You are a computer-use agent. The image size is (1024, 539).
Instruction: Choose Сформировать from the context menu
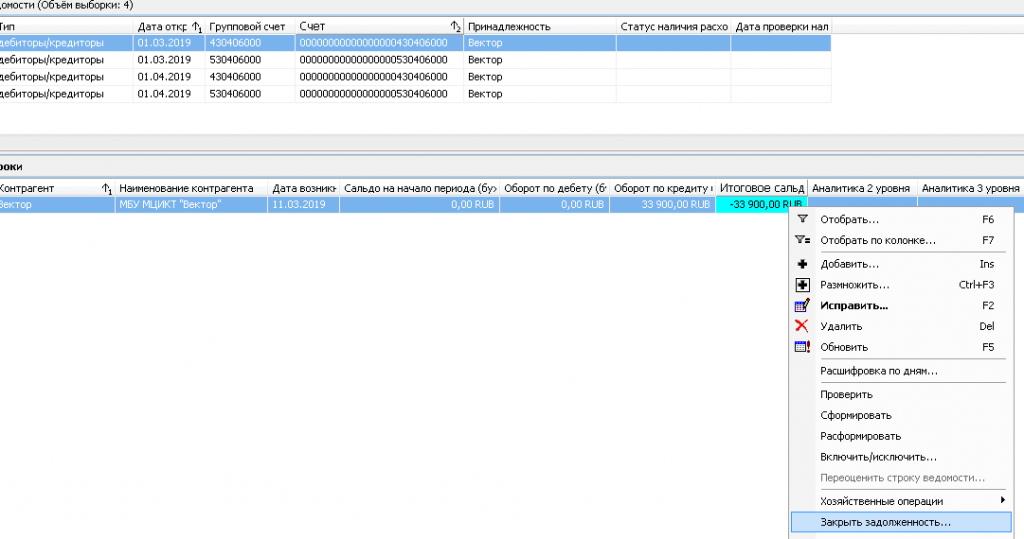(855, 415)
